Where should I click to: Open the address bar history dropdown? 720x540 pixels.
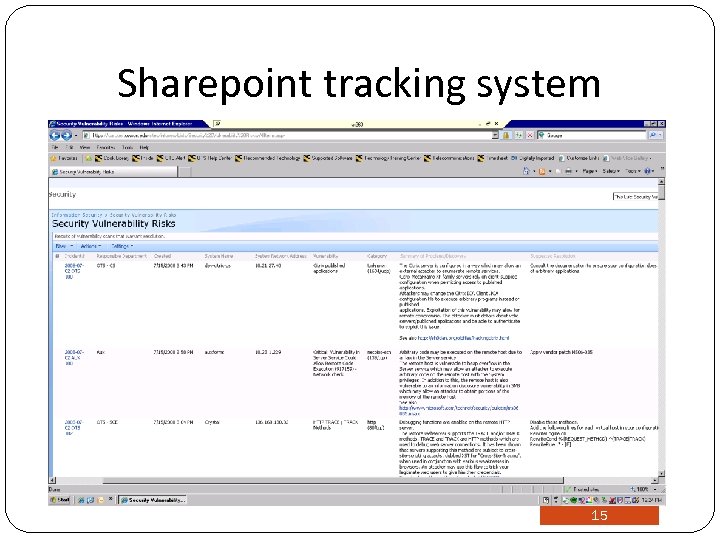coord(495,135)
